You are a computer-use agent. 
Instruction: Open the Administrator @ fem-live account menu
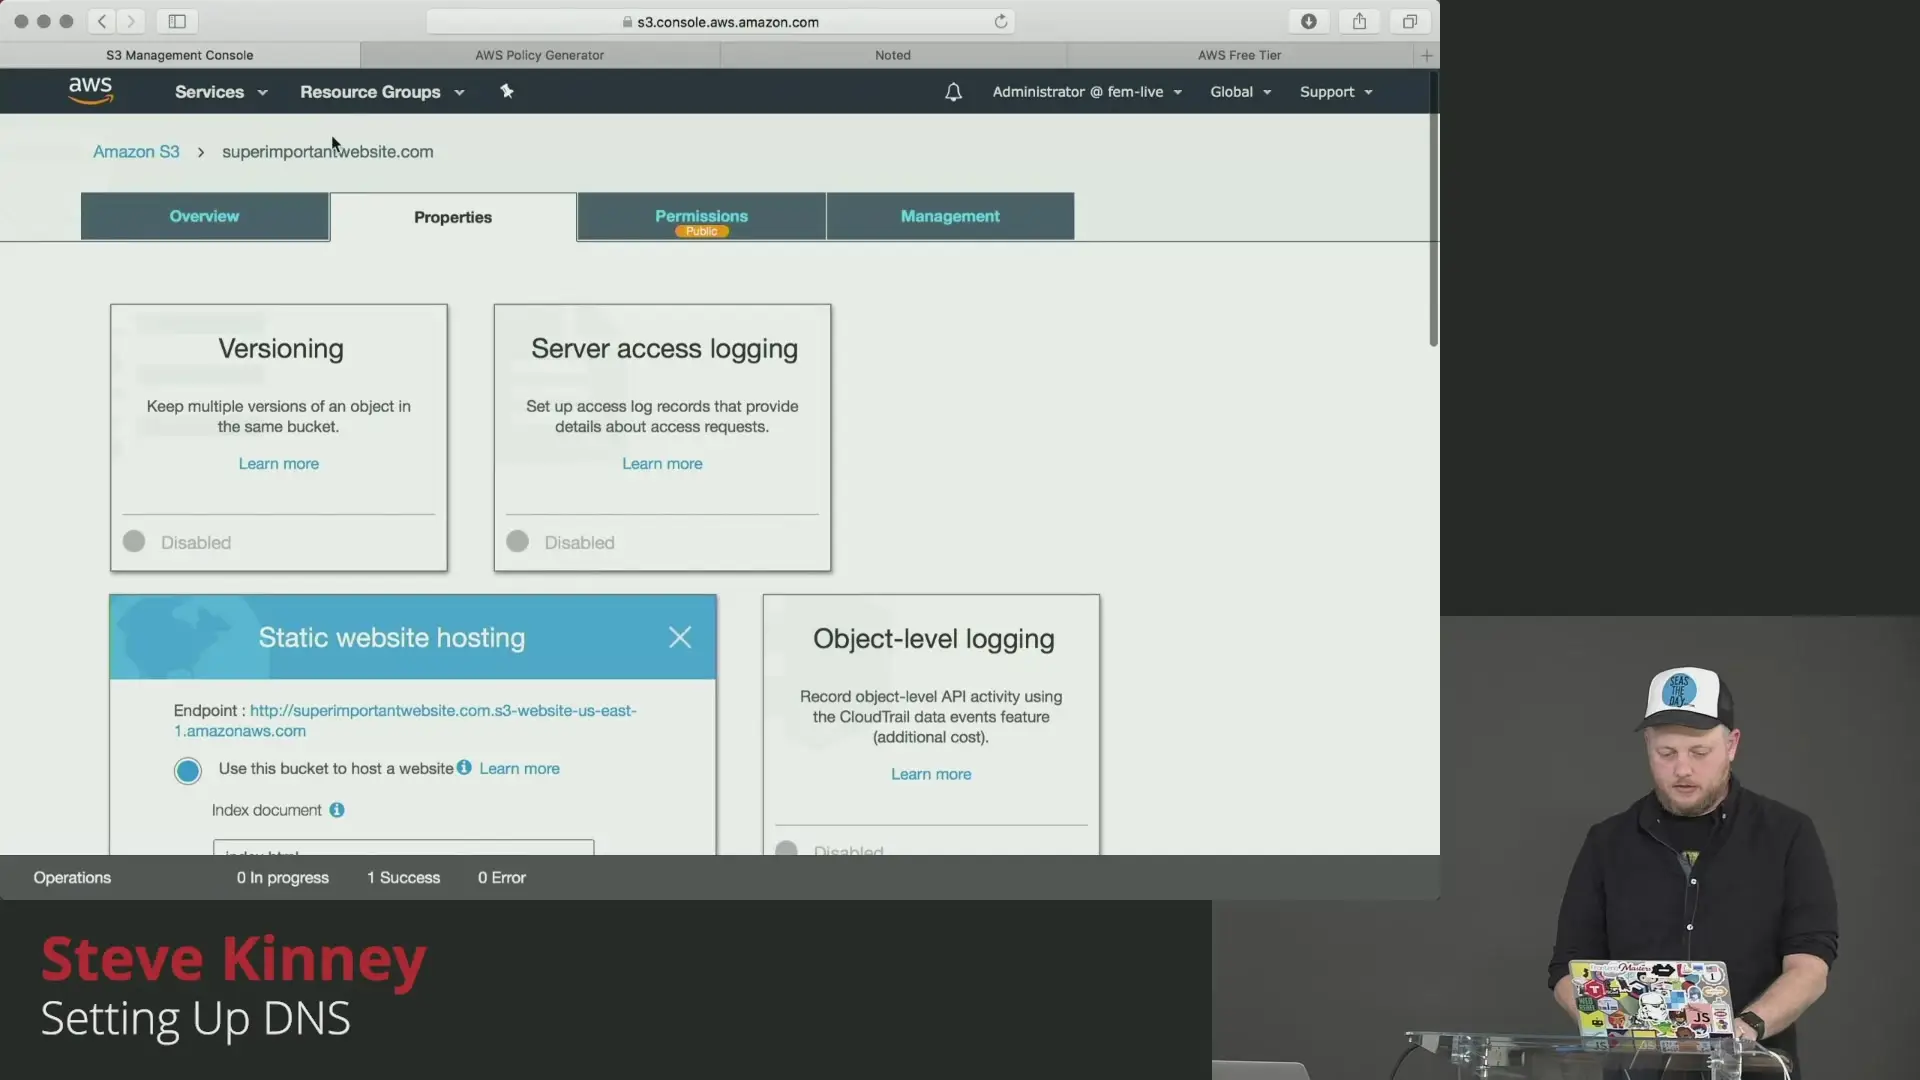[x=1087, y=92]
